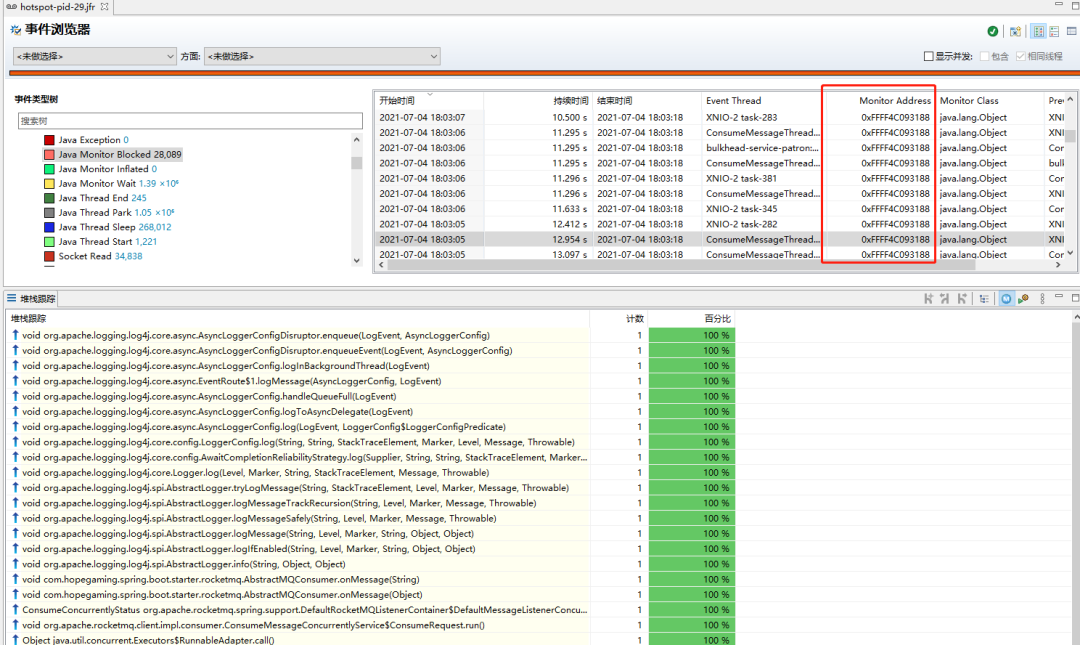1080x645 pixels.
Task: Click the green analysis status check icon
Action: (x=993, y=31)
